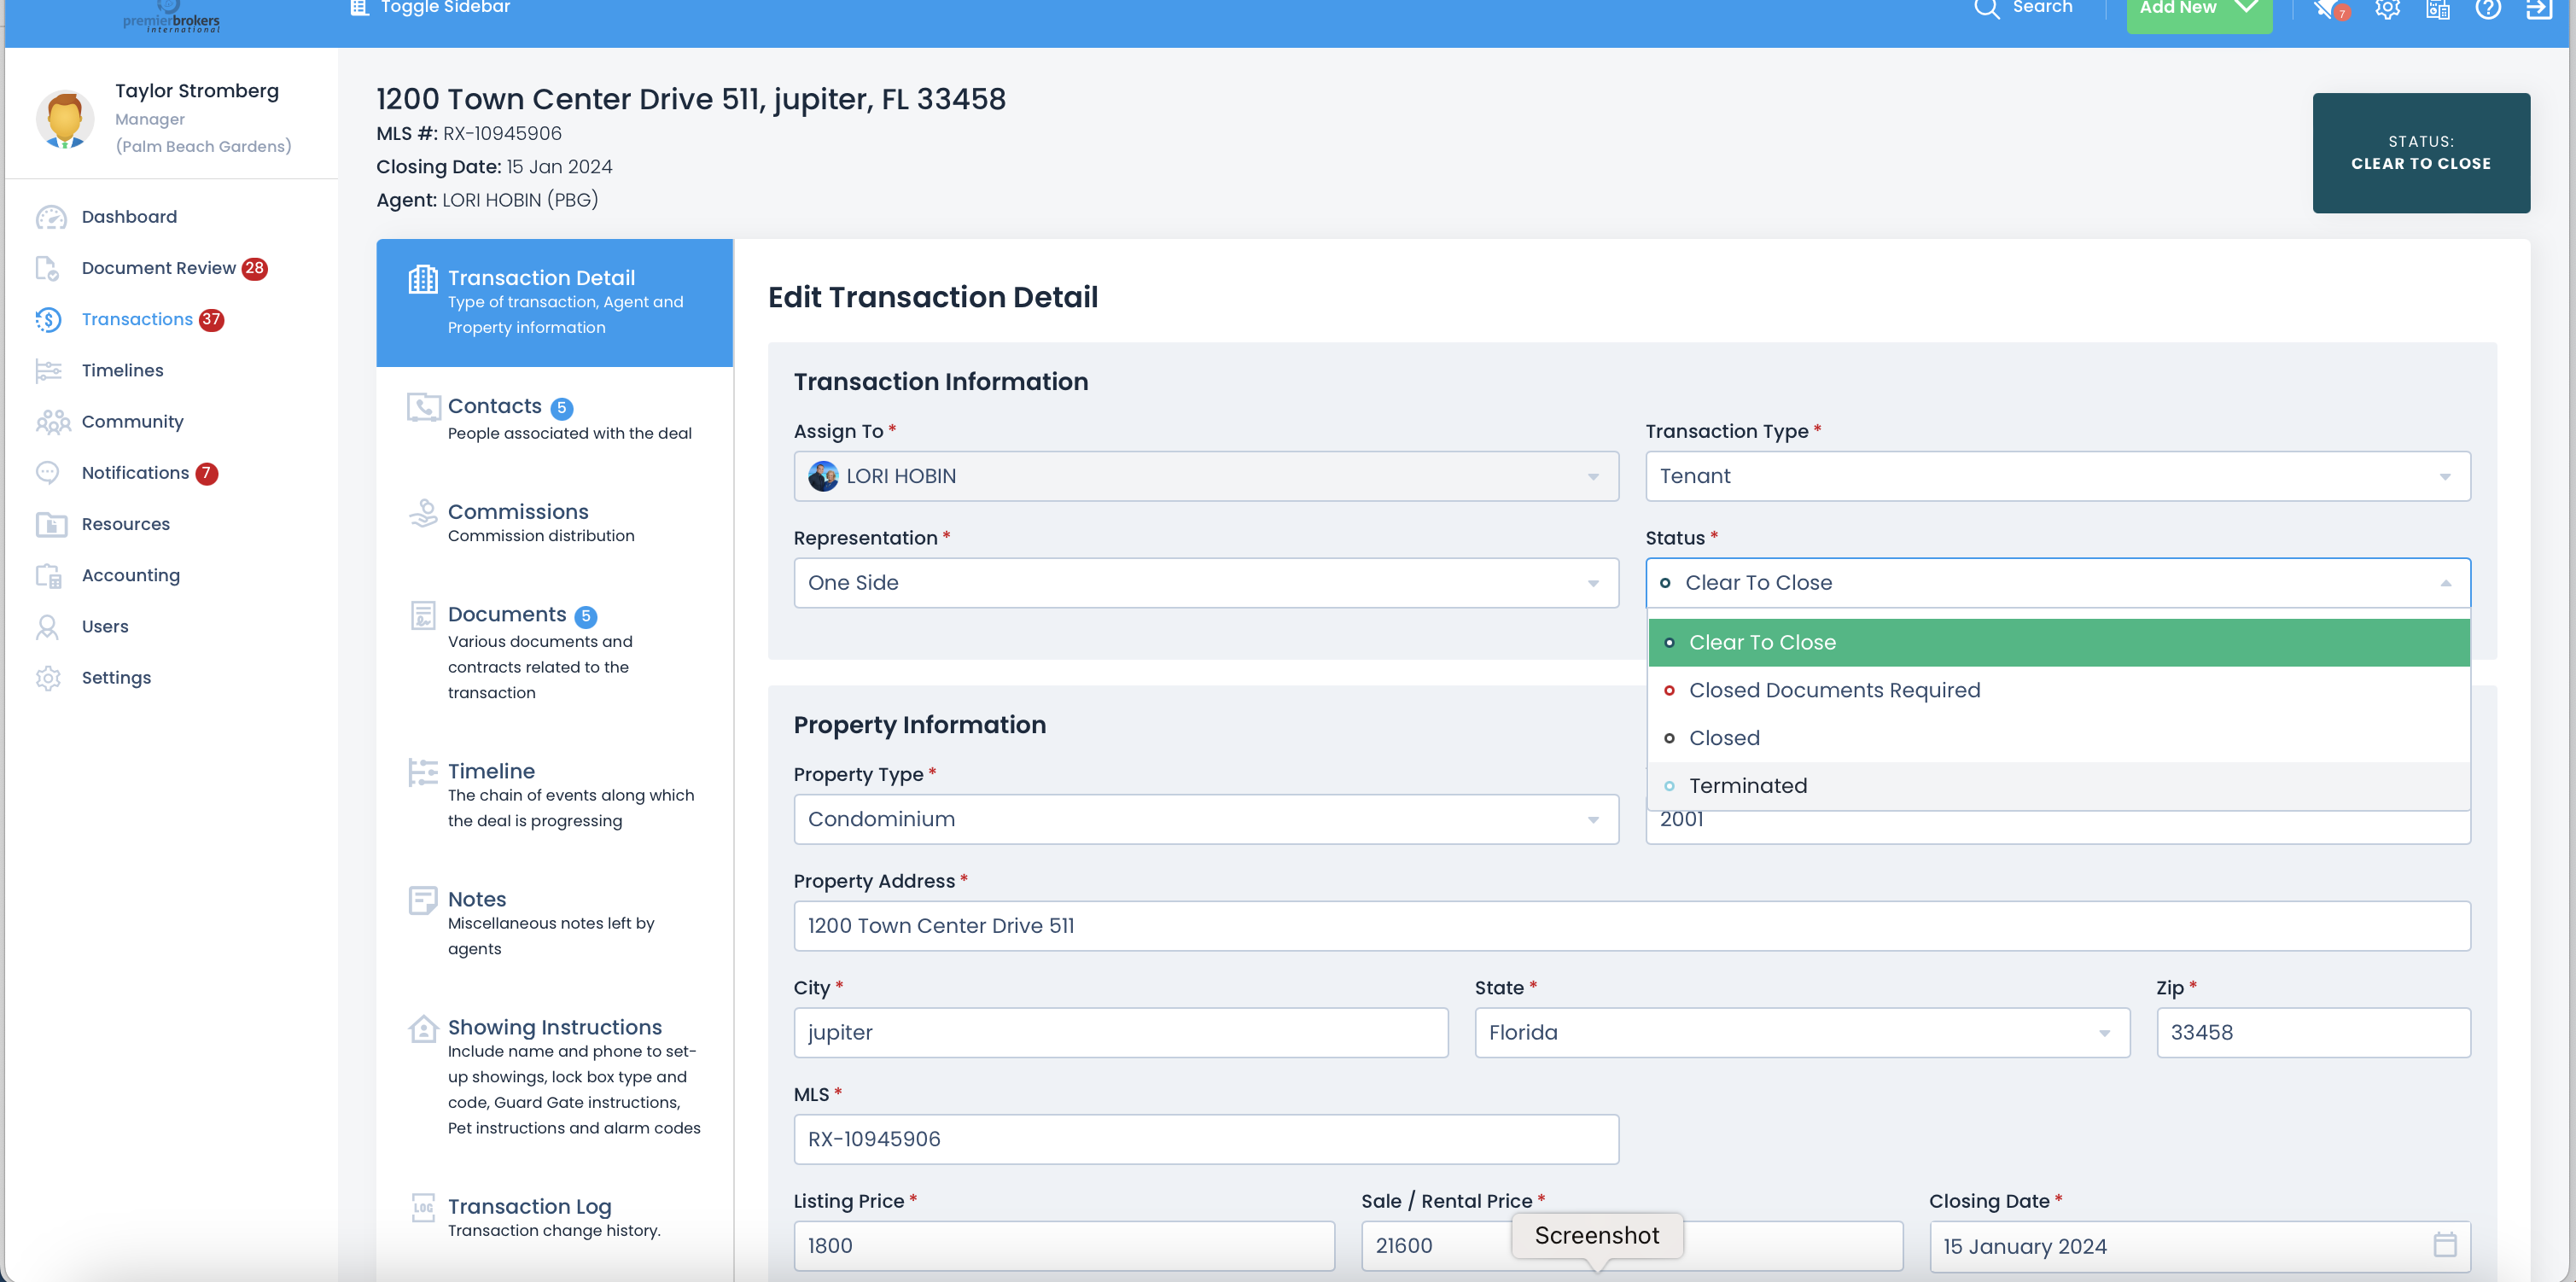Click the Users person icon
This screenshot has width=2576, height=1282.
click(x=47, y=626)
